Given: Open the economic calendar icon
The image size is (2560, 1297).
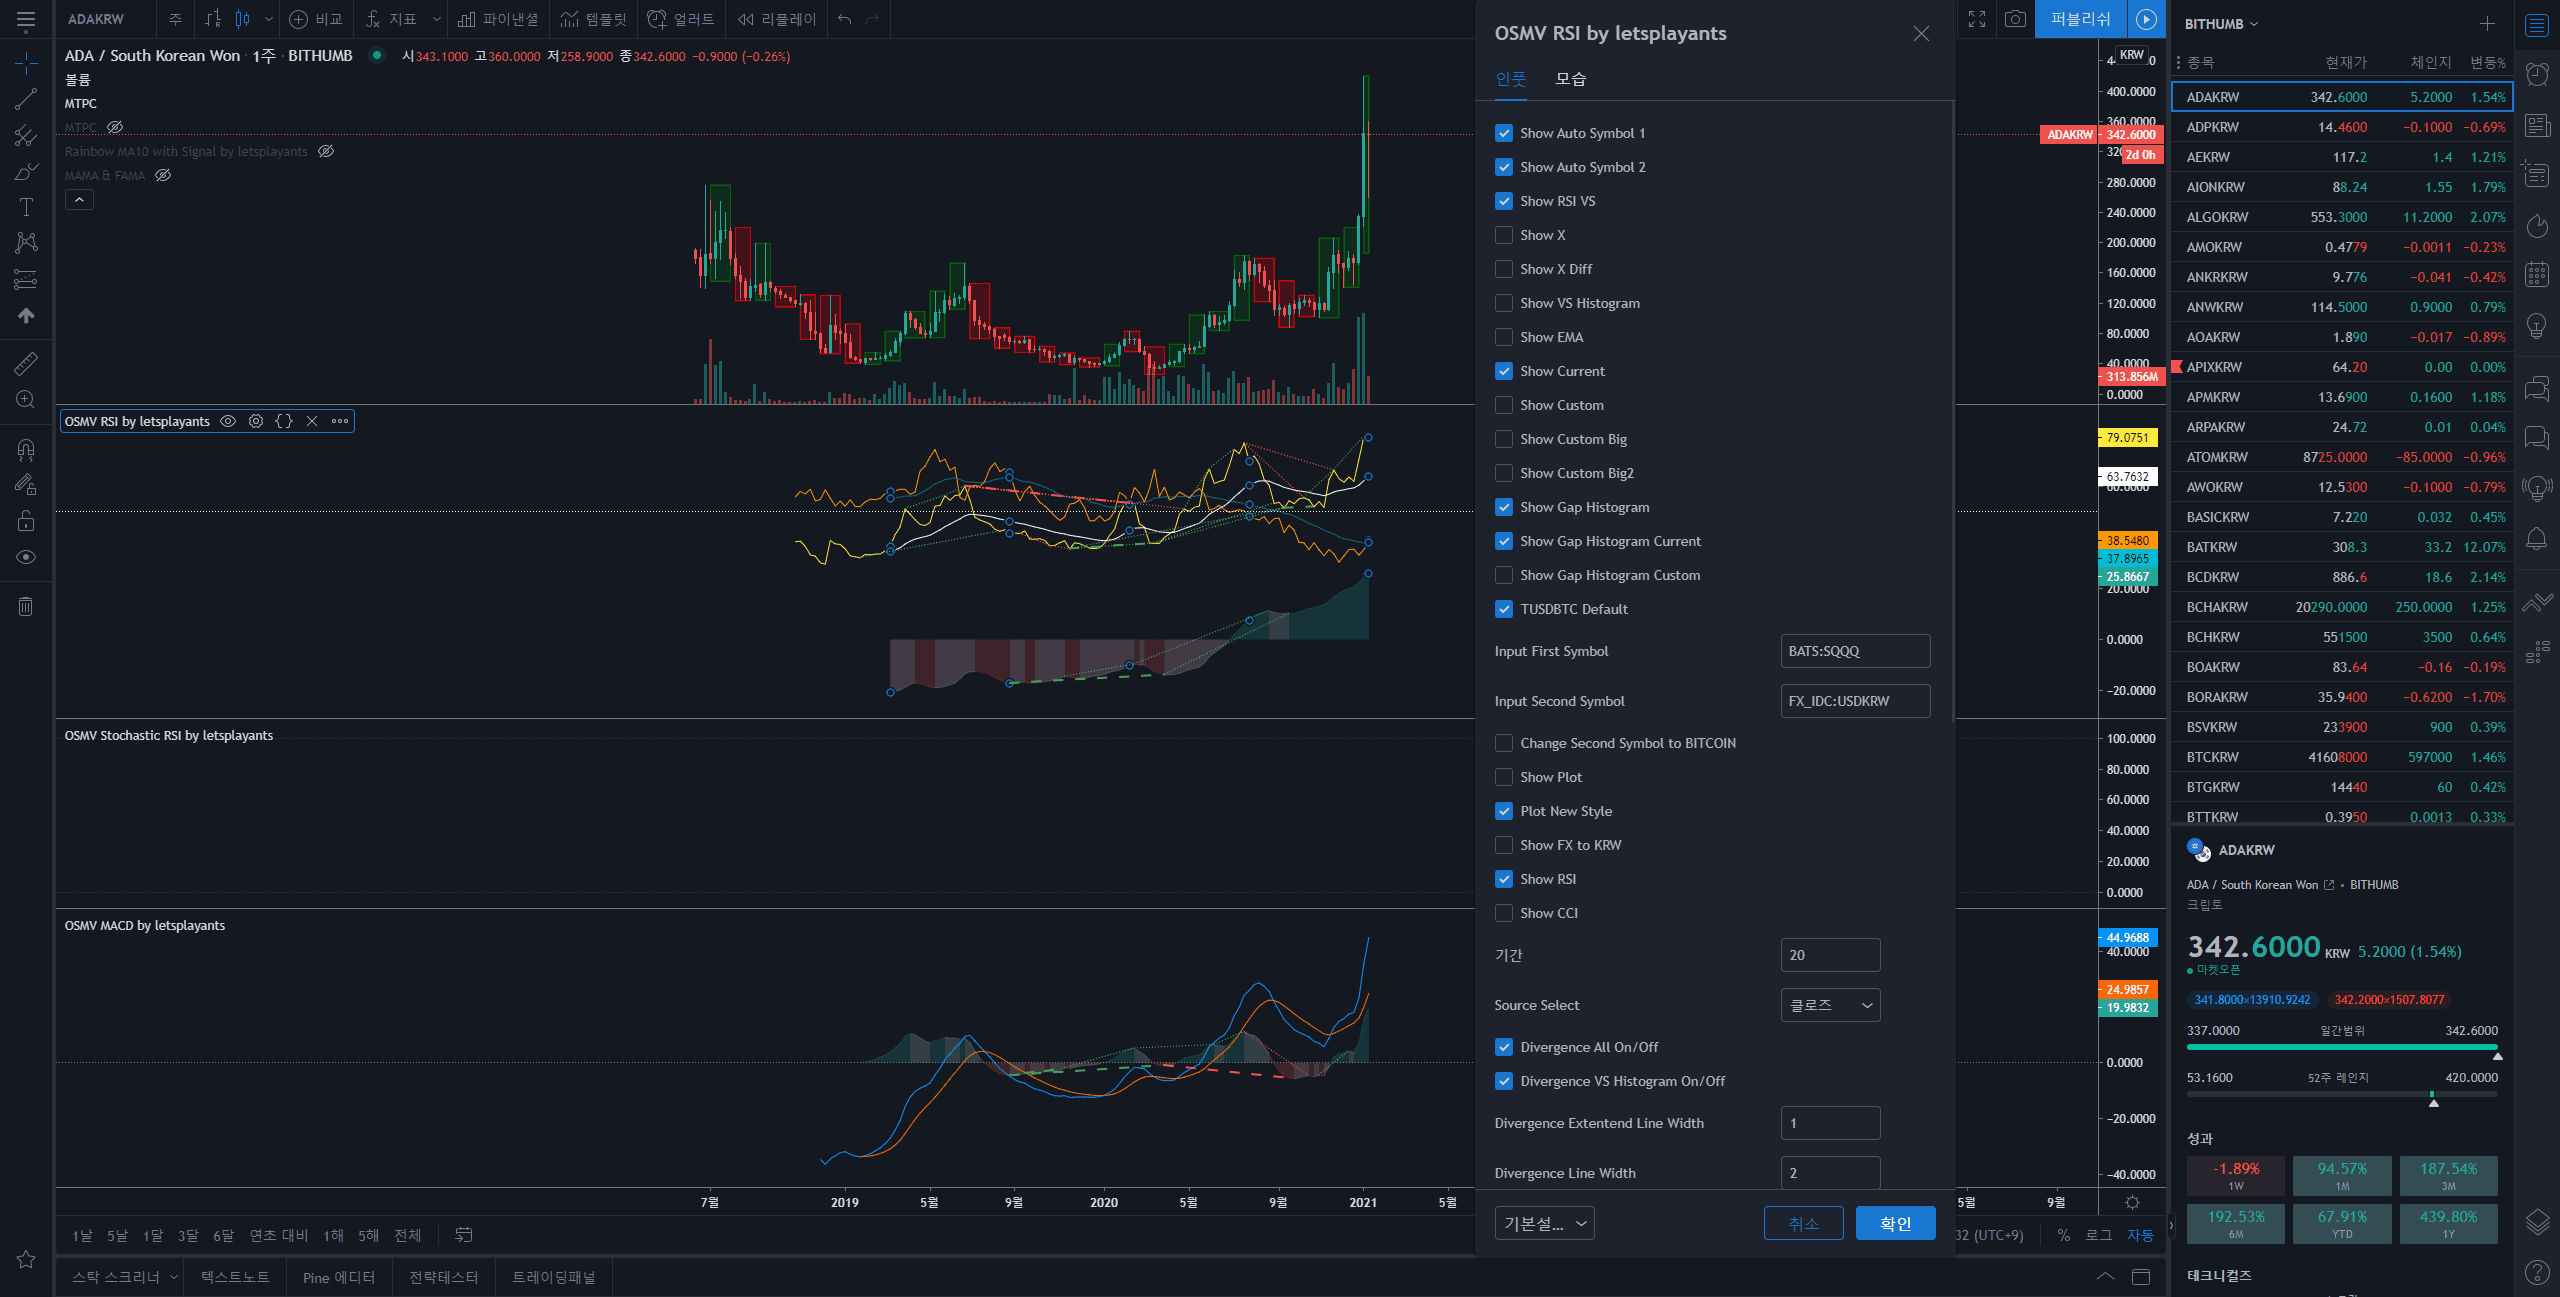Looking at the screenshot, I should tap(2537, 274).
